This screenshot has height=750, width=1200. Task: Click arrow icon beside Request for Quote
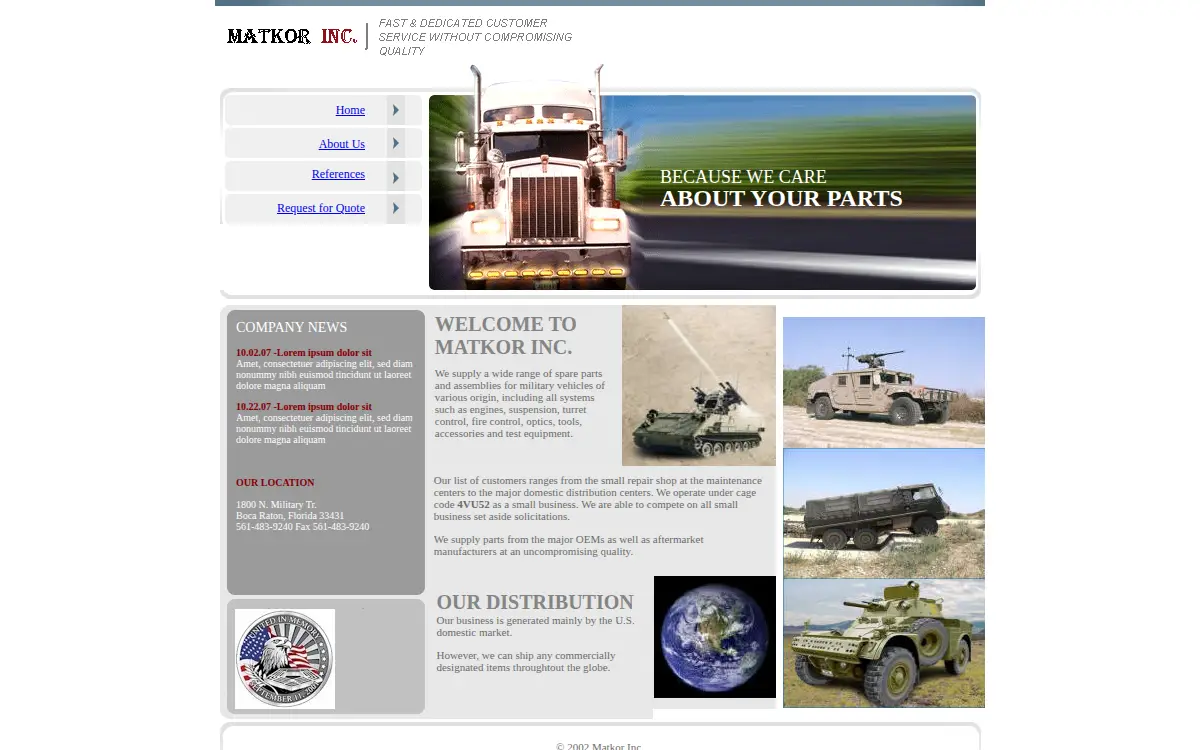[396, 208]
